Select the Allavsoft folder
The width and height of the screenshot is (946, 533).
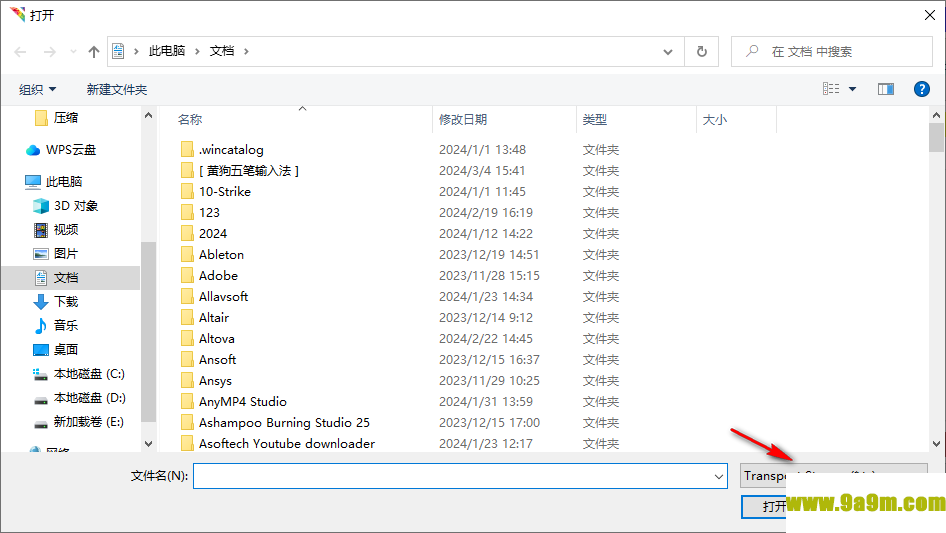[x=223, y=297]
